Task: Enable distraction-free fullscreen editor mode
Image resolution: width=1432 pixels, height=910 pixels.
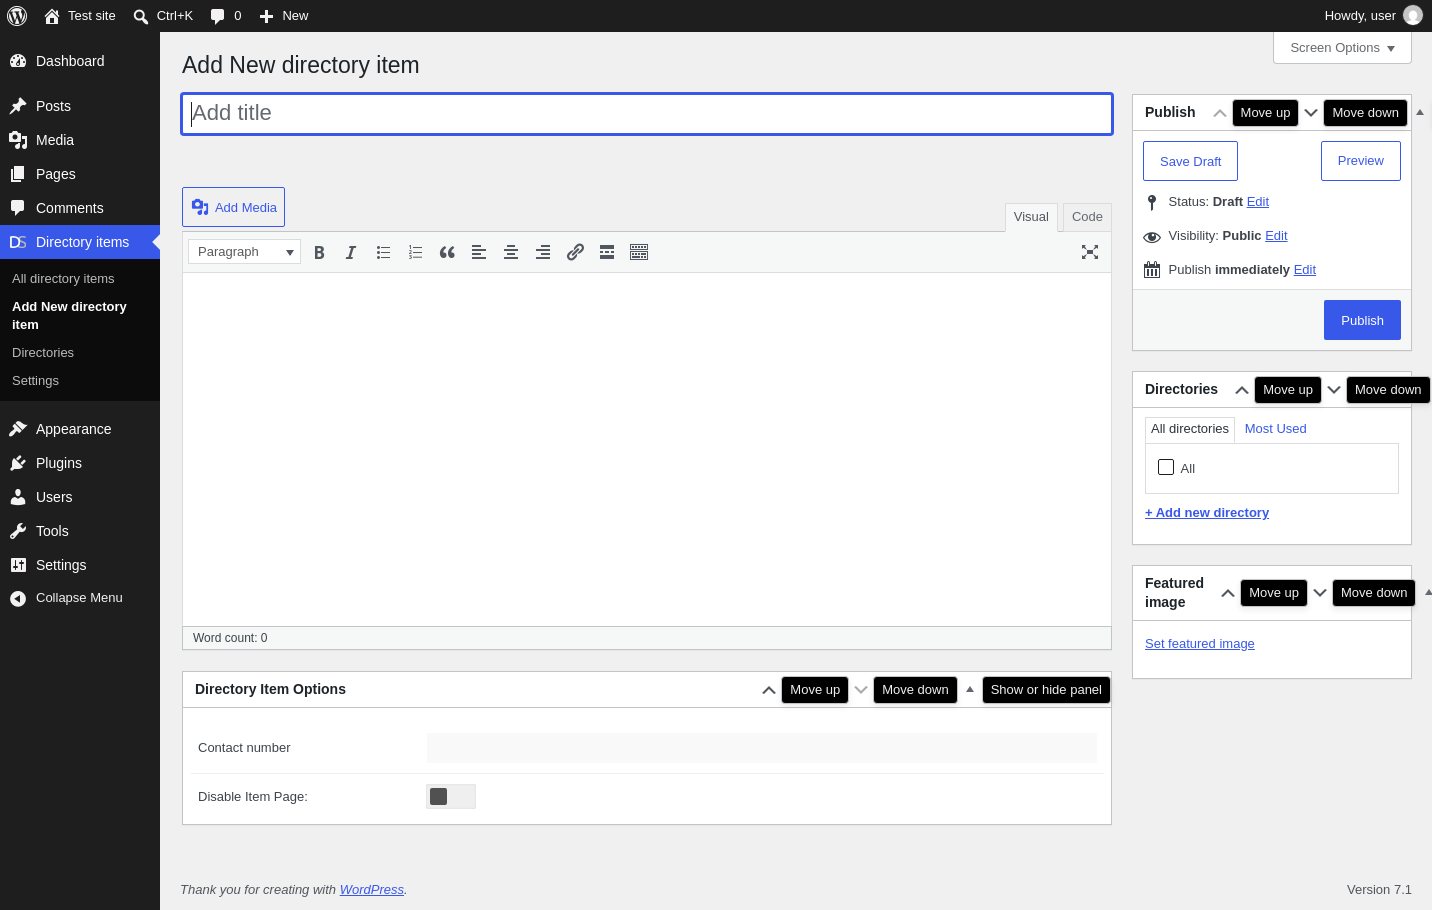Action: [x=1090, y=252]
